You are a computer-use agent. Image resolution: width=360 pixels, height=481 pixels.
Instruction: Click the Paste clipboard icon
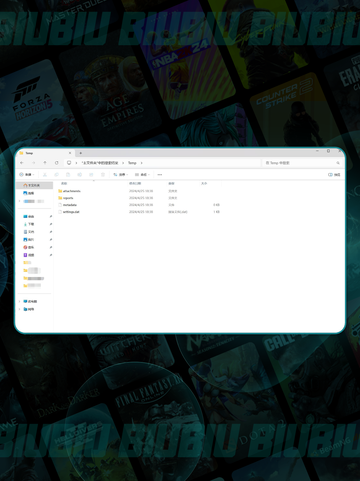[68, 175]
